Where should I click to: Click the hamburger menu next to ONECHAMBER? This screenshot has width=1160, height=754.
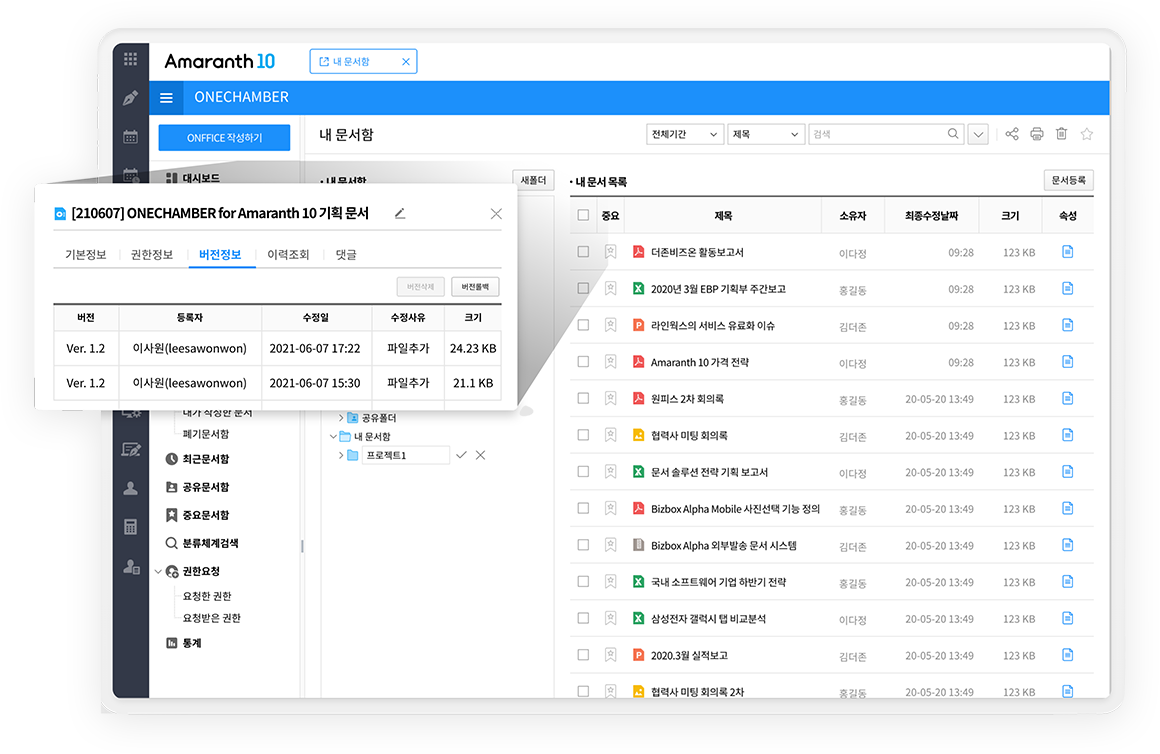coord(166,98)
